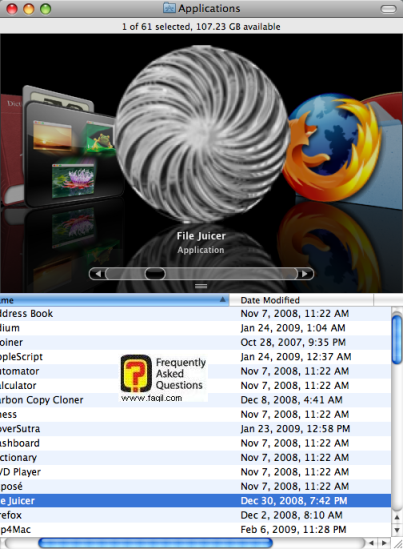Toggle sort order via Name column arrow
Screen dimensions: 403x549
[x=222, y=300]
